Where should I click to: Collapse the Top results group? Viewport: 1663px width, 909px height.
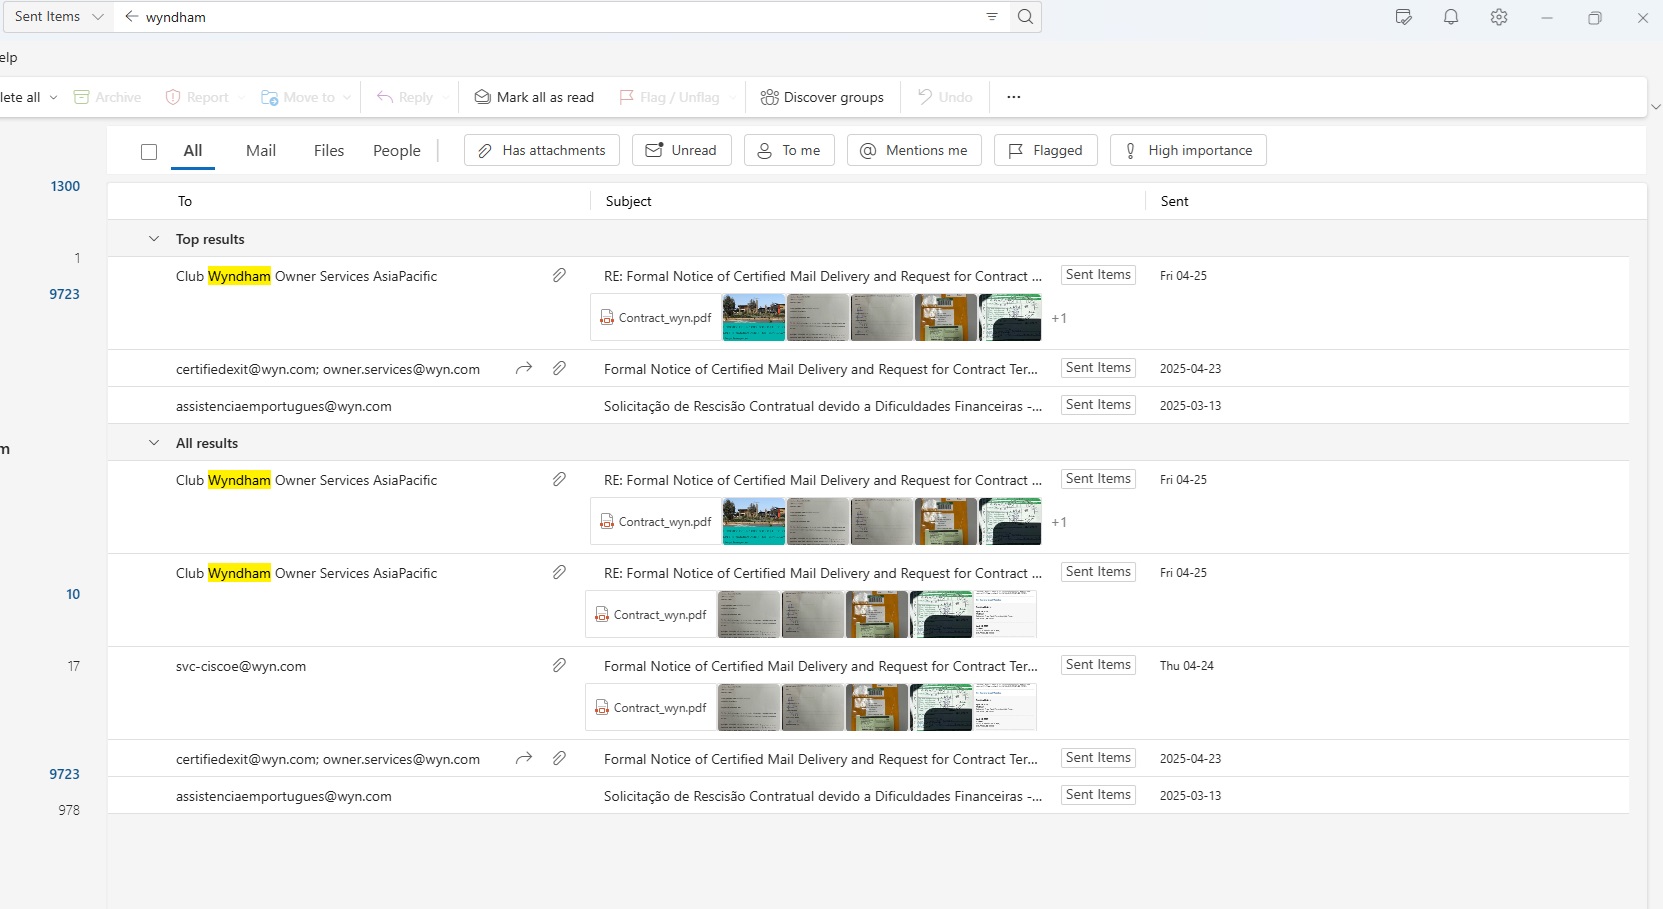pos(154,239)
